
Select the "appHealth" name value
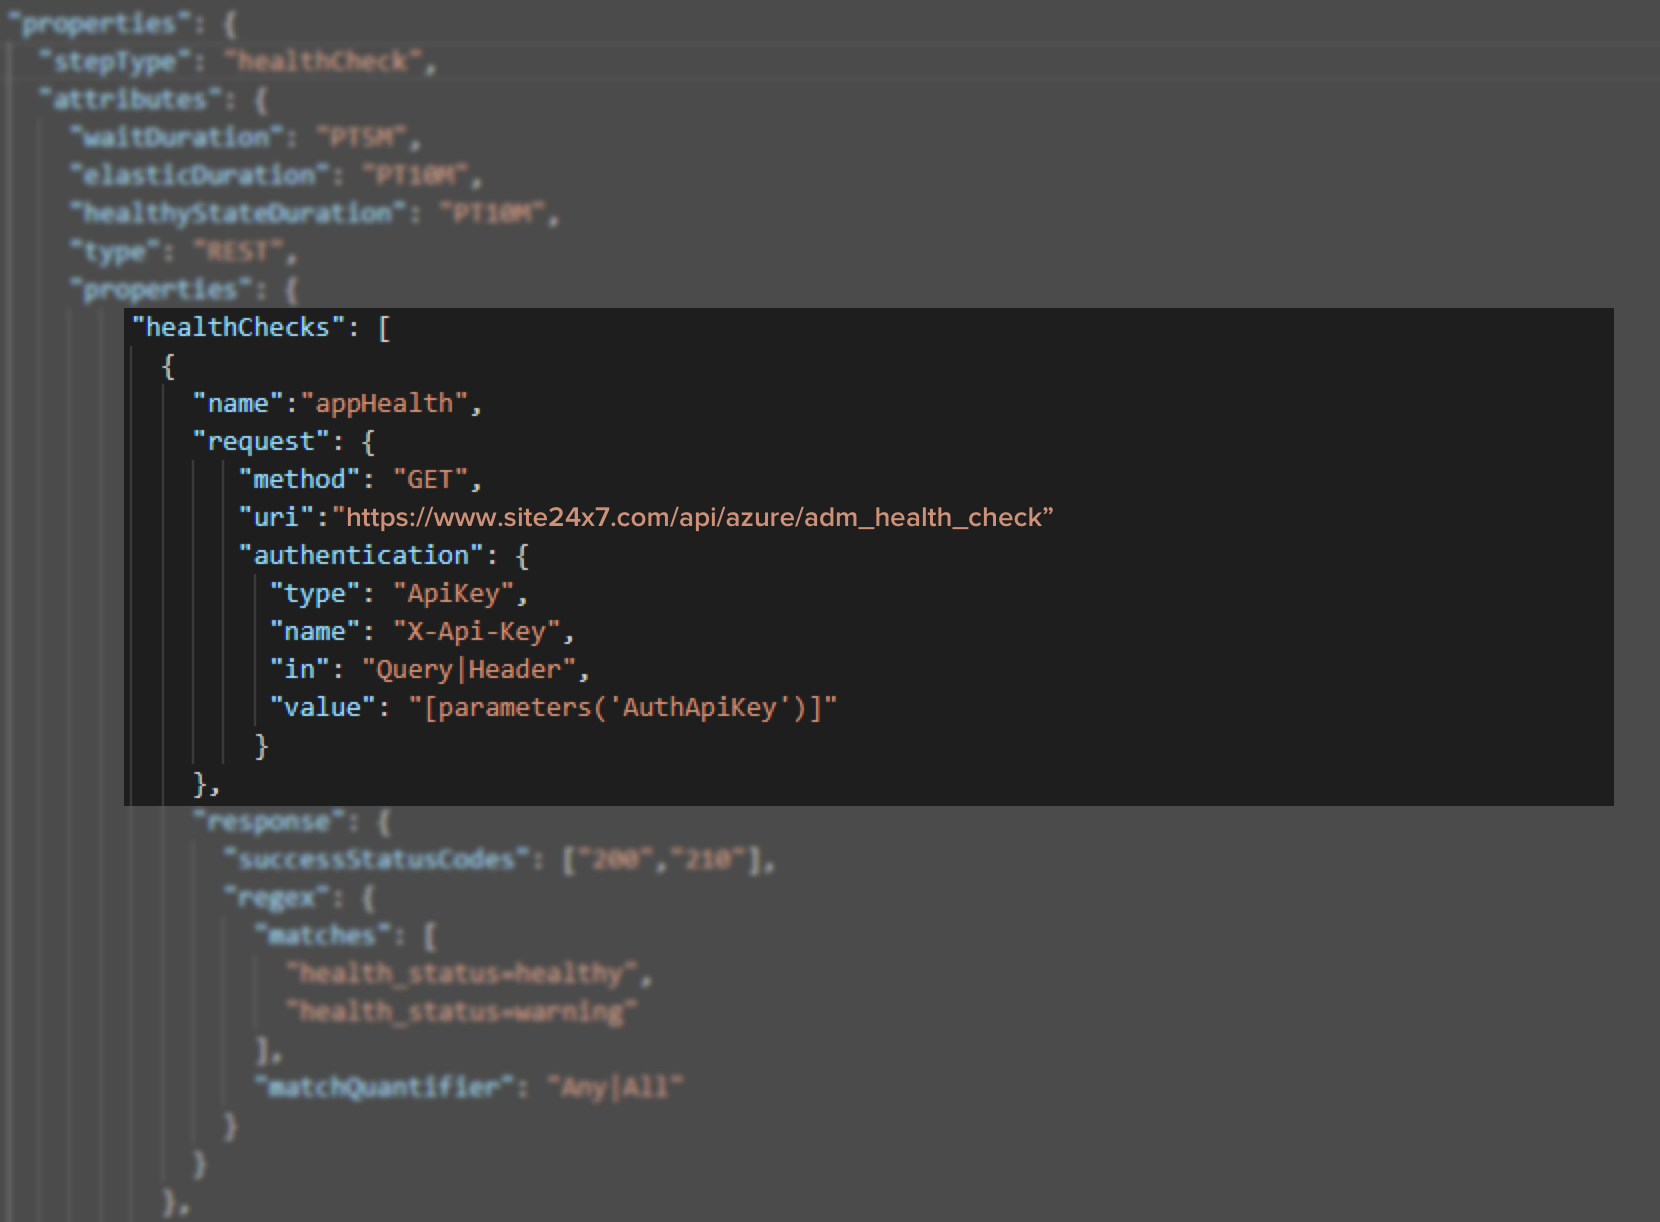pyautogui.click(x=384, y=404)
